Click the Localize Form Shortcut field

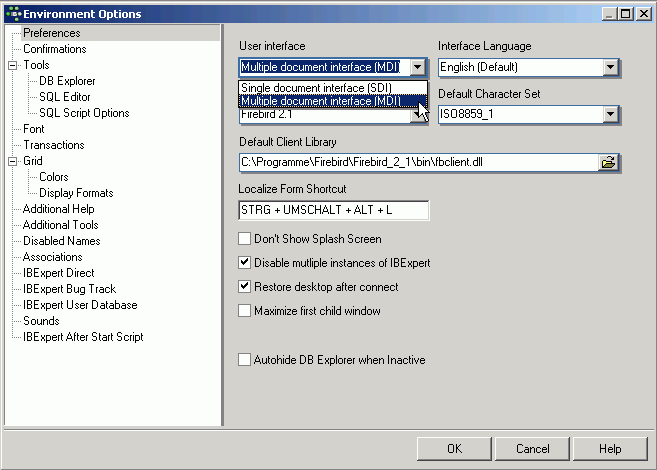coord(334,210)
